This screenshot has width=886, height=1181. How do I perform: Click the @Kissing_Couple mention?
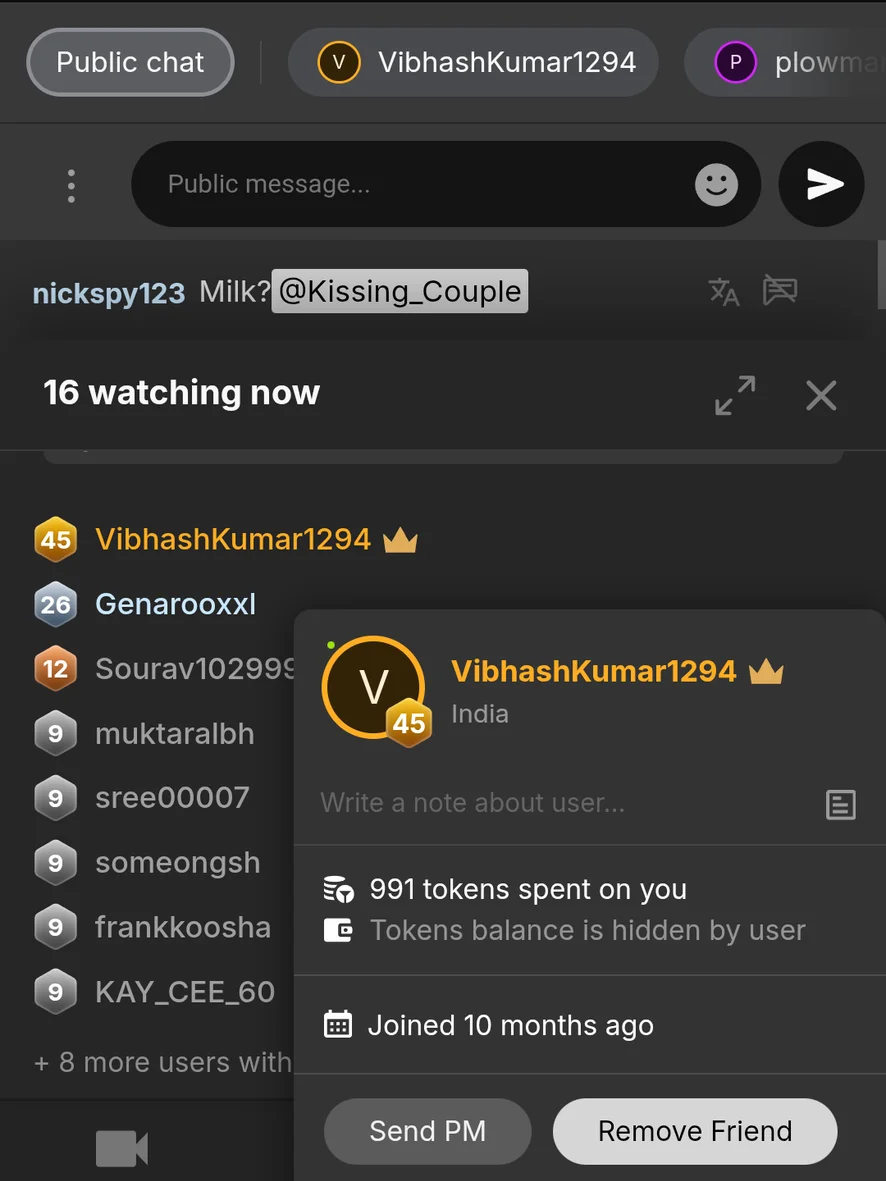click(400, 292)
